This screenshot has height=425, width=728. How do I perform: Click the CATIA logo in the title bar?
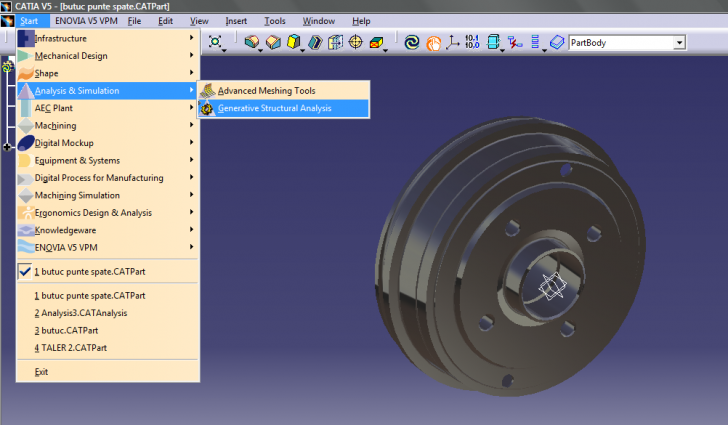tap(6, 6)
